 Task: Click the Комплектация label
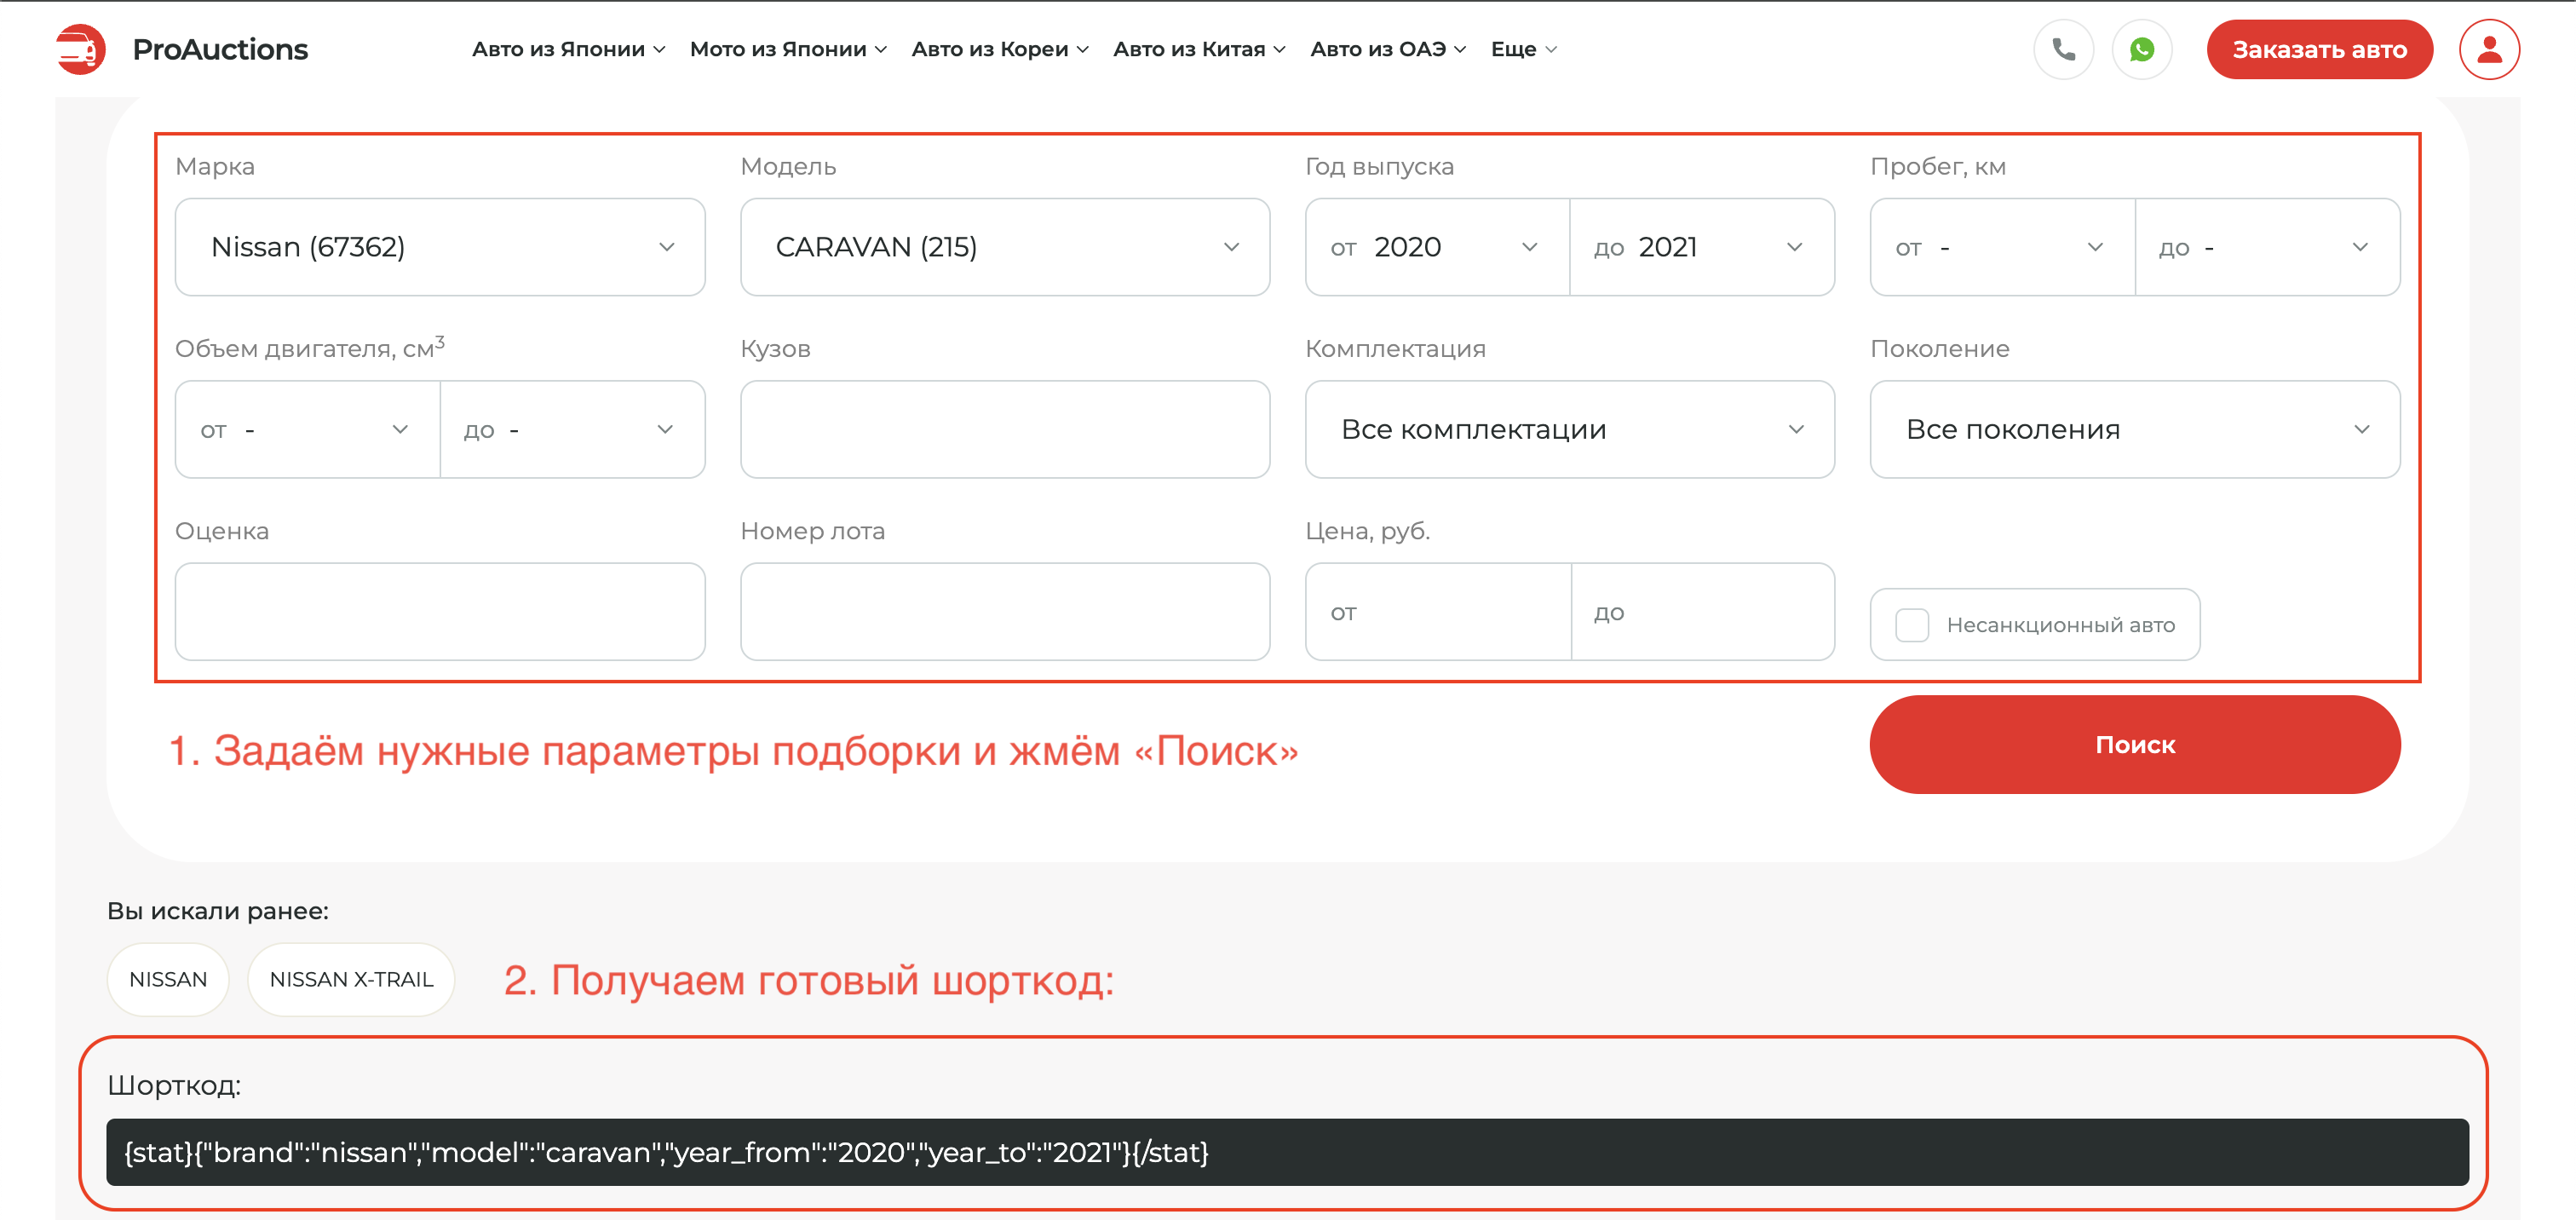coord(1395,349)
